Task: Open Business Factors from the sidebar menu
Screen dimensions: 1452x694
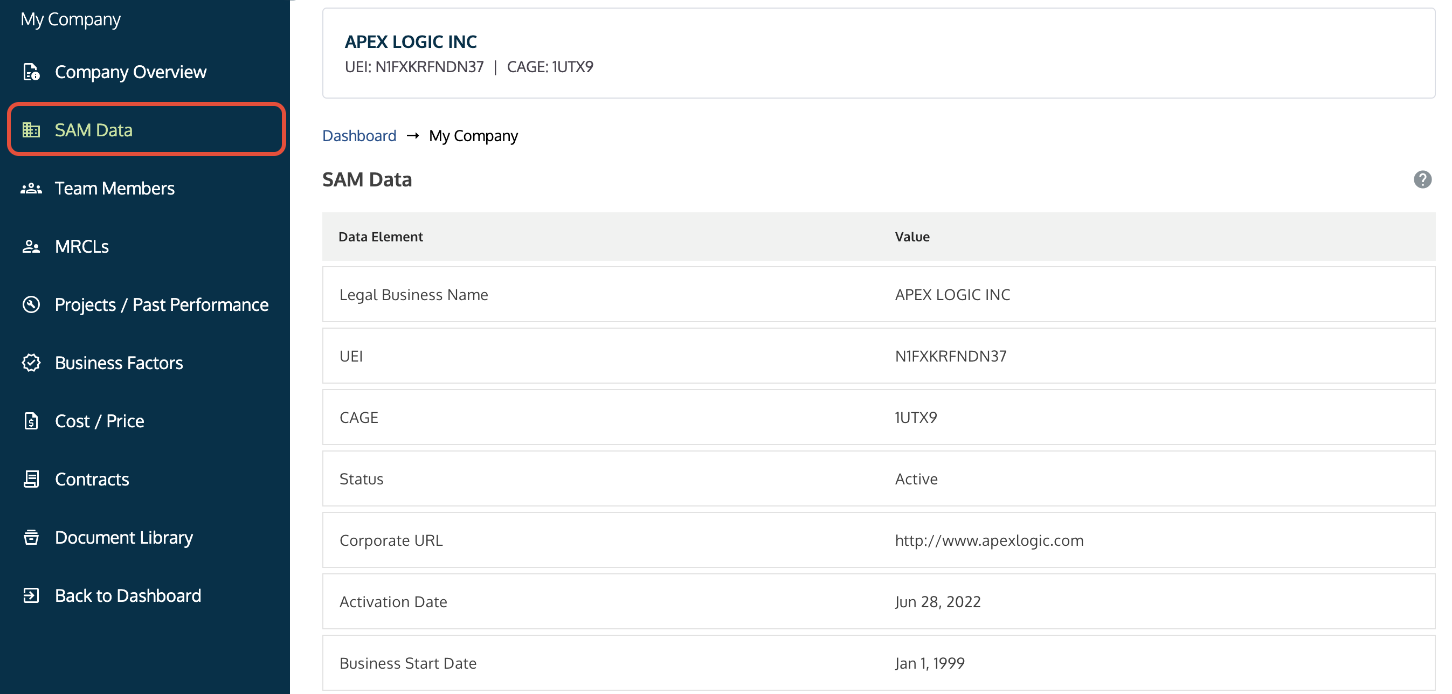Action: [x=118, y=362]
